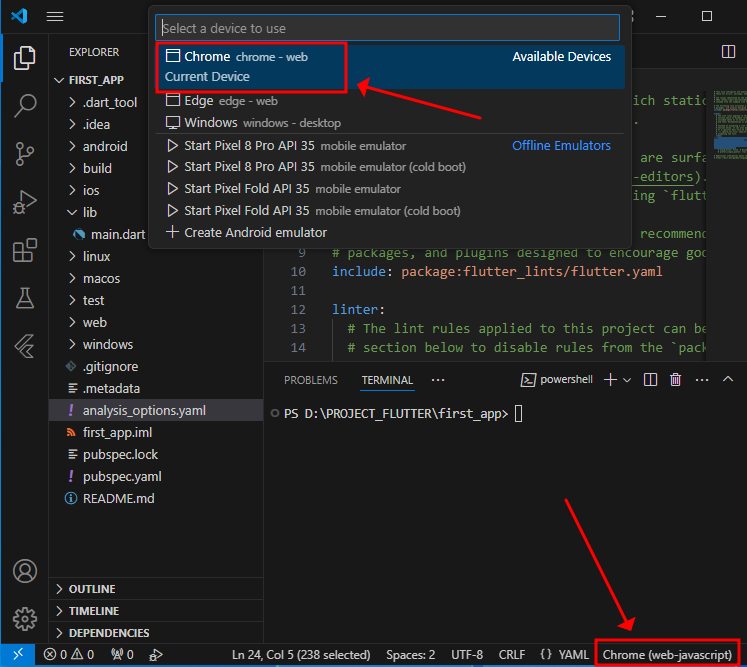747x667 pixels.
Task: Open terminal launch profile dropdown arrow
Action: point(627,380)
